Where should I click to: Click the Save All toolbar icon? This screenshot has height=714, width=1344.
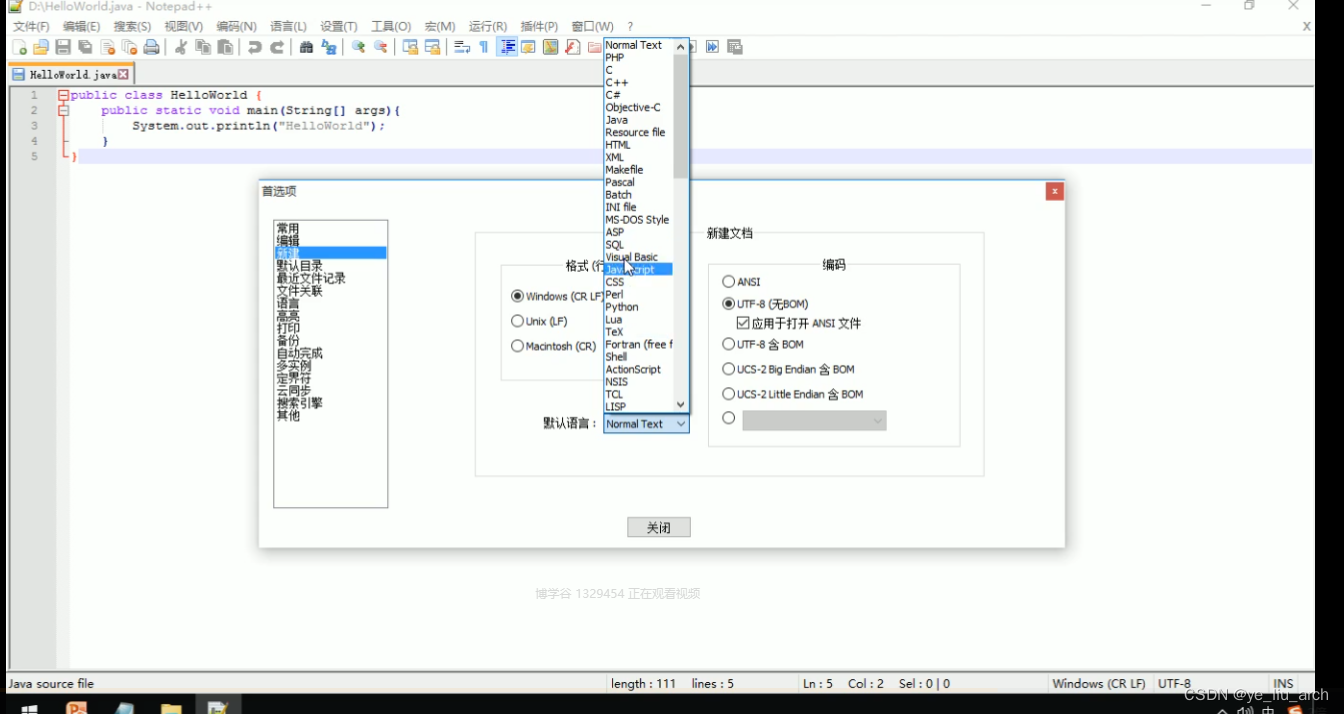pyautogui.click(x=85, y=47)
